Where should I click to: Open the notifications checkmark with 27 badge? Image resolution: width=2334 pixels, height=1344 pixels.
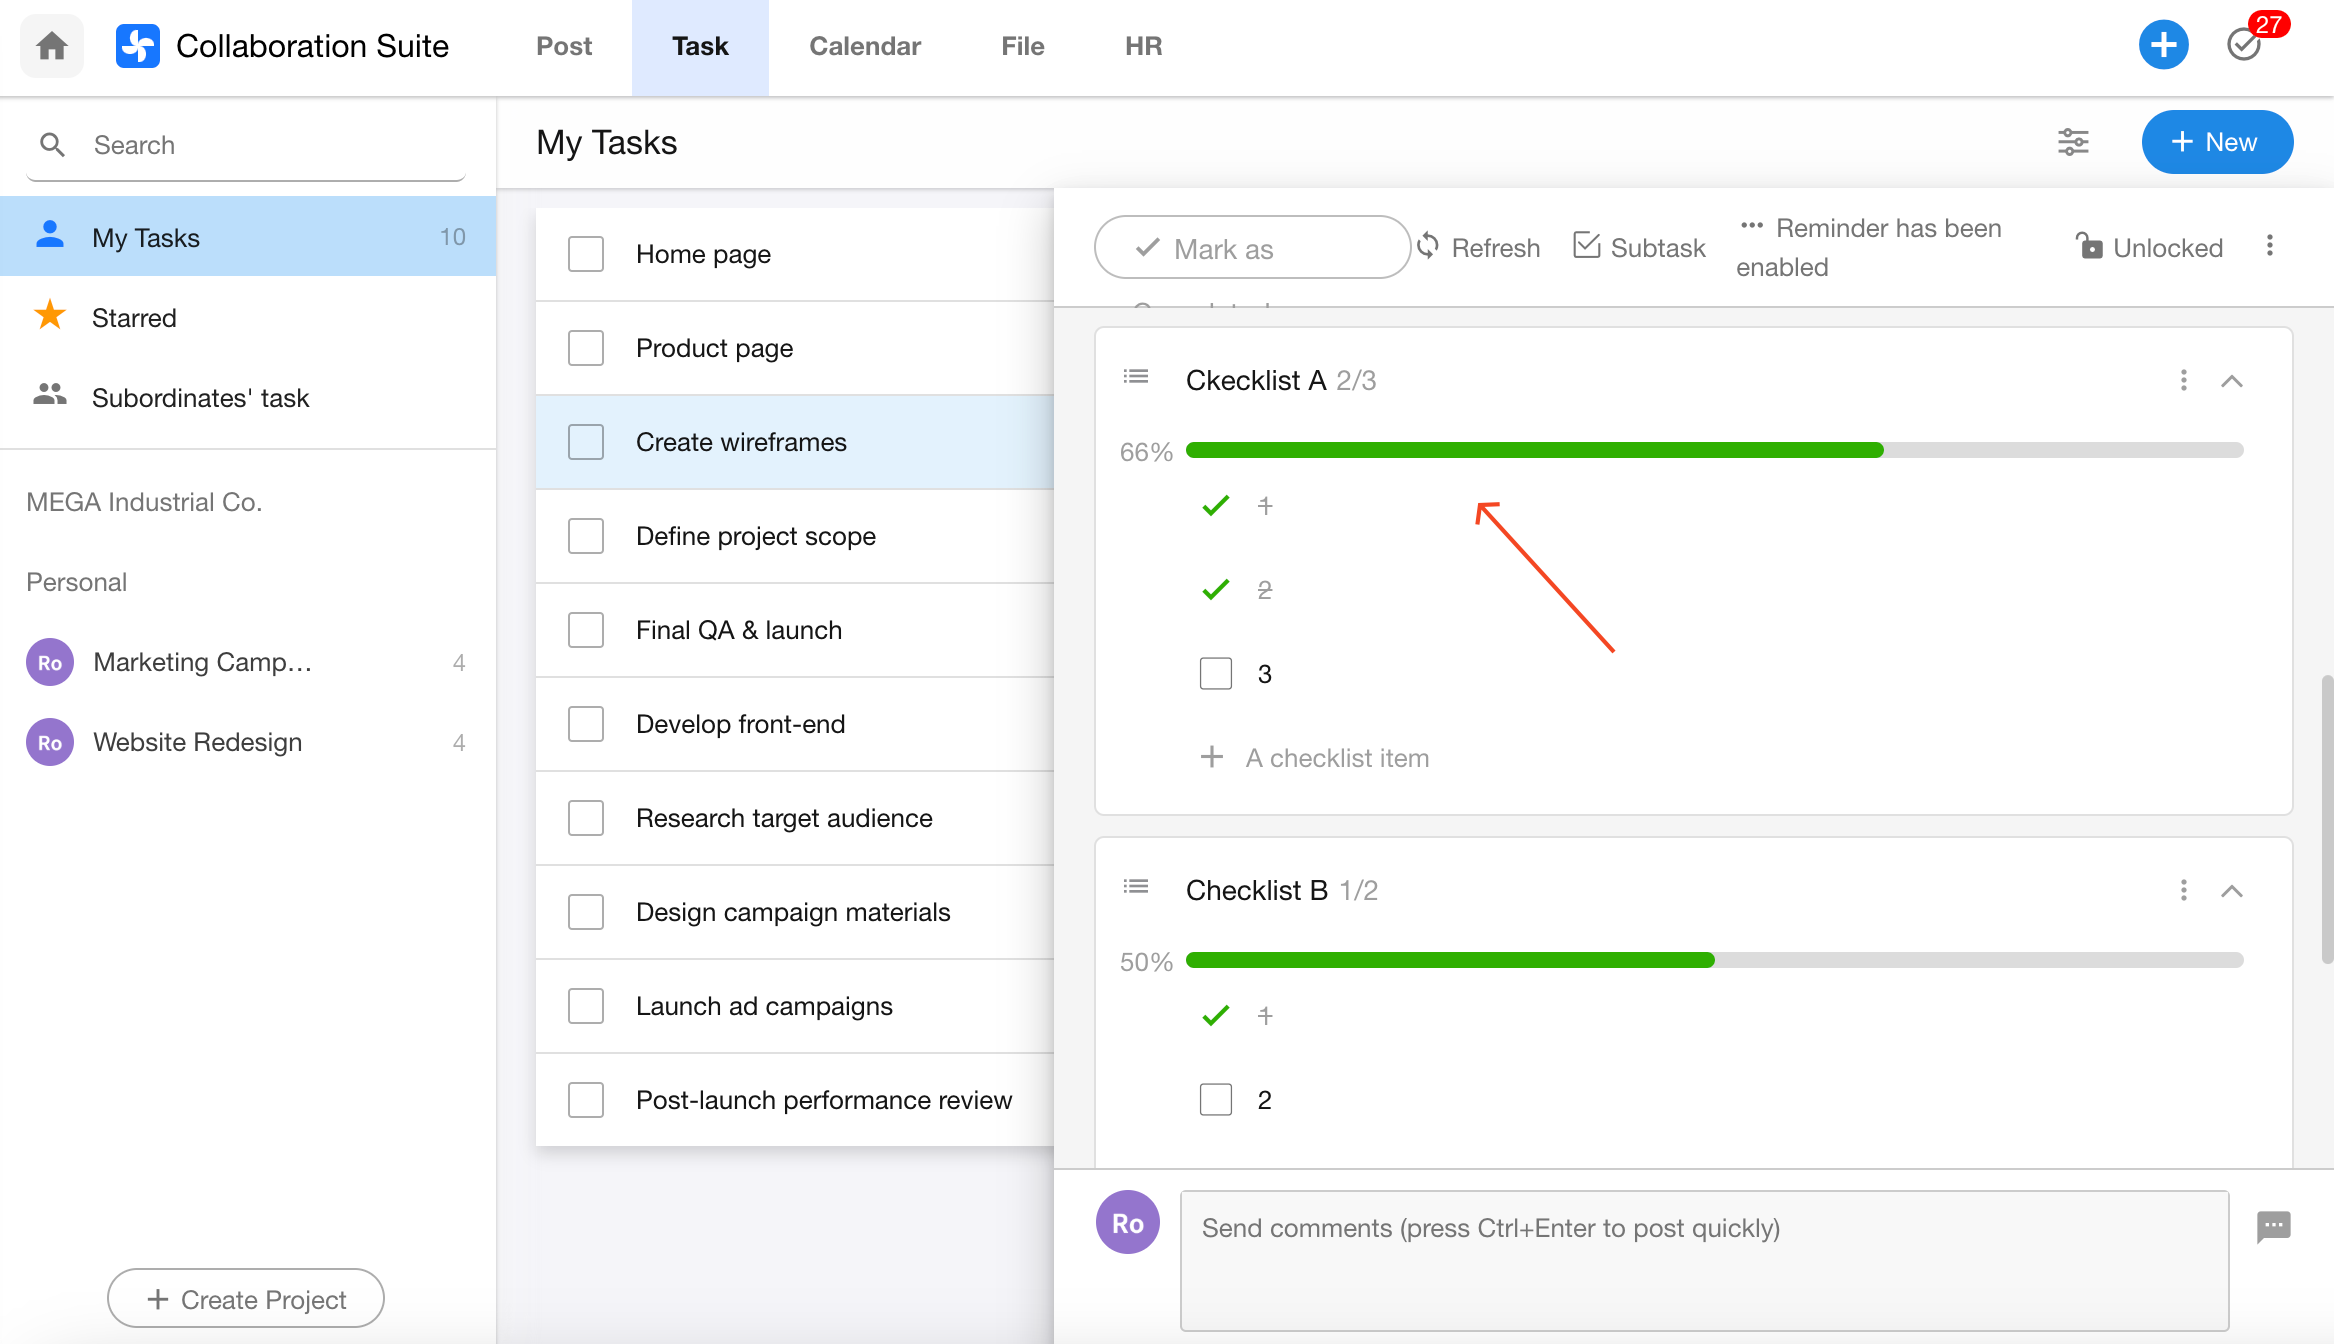pos(2245,44)
